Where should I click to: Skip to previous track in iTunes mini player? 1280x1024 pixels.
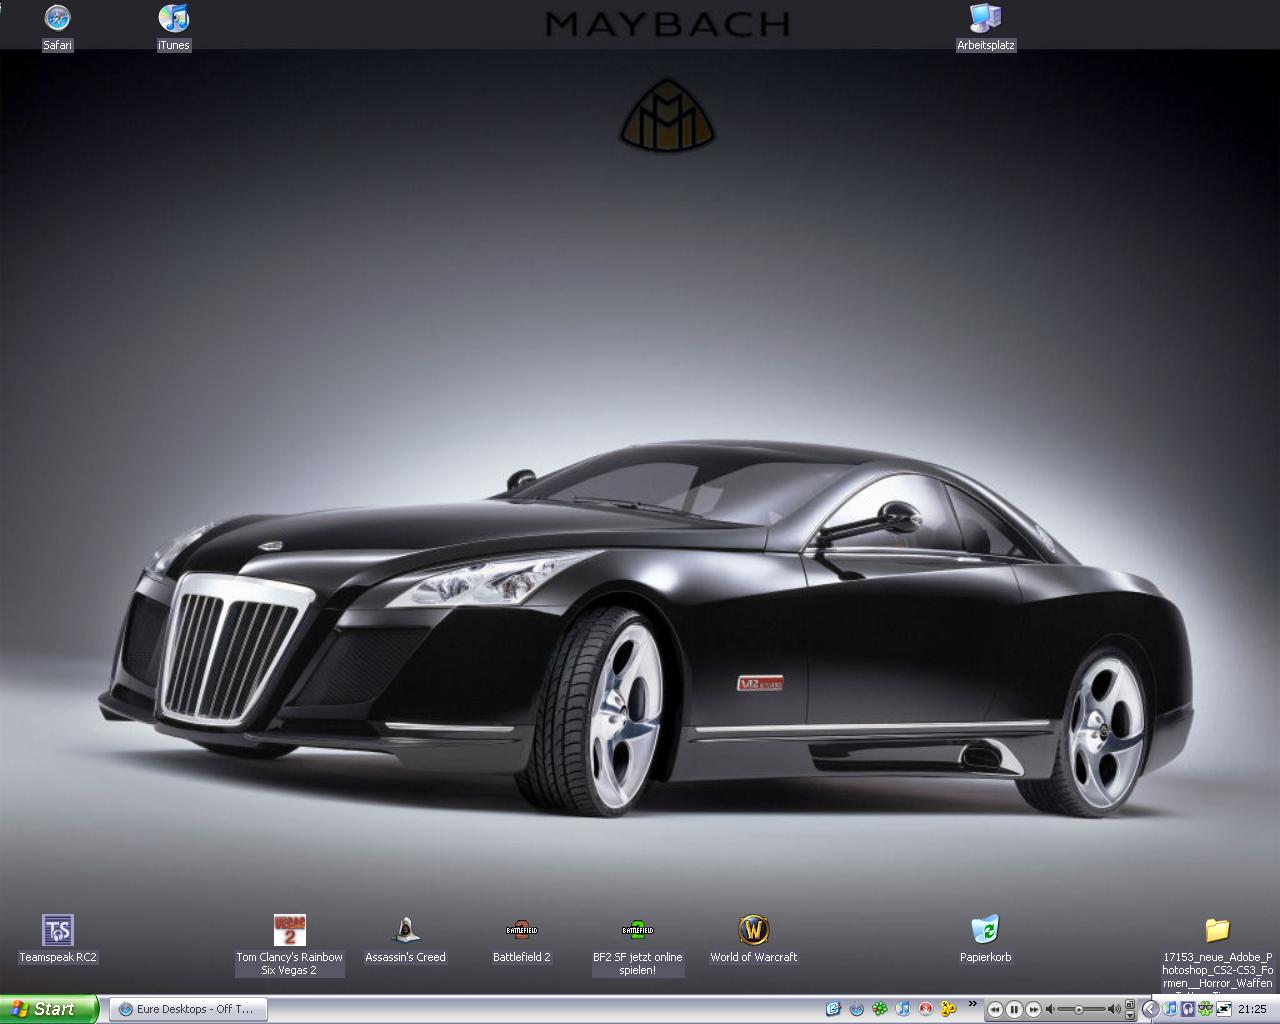pyautogui.click(x=995, y=1010)
